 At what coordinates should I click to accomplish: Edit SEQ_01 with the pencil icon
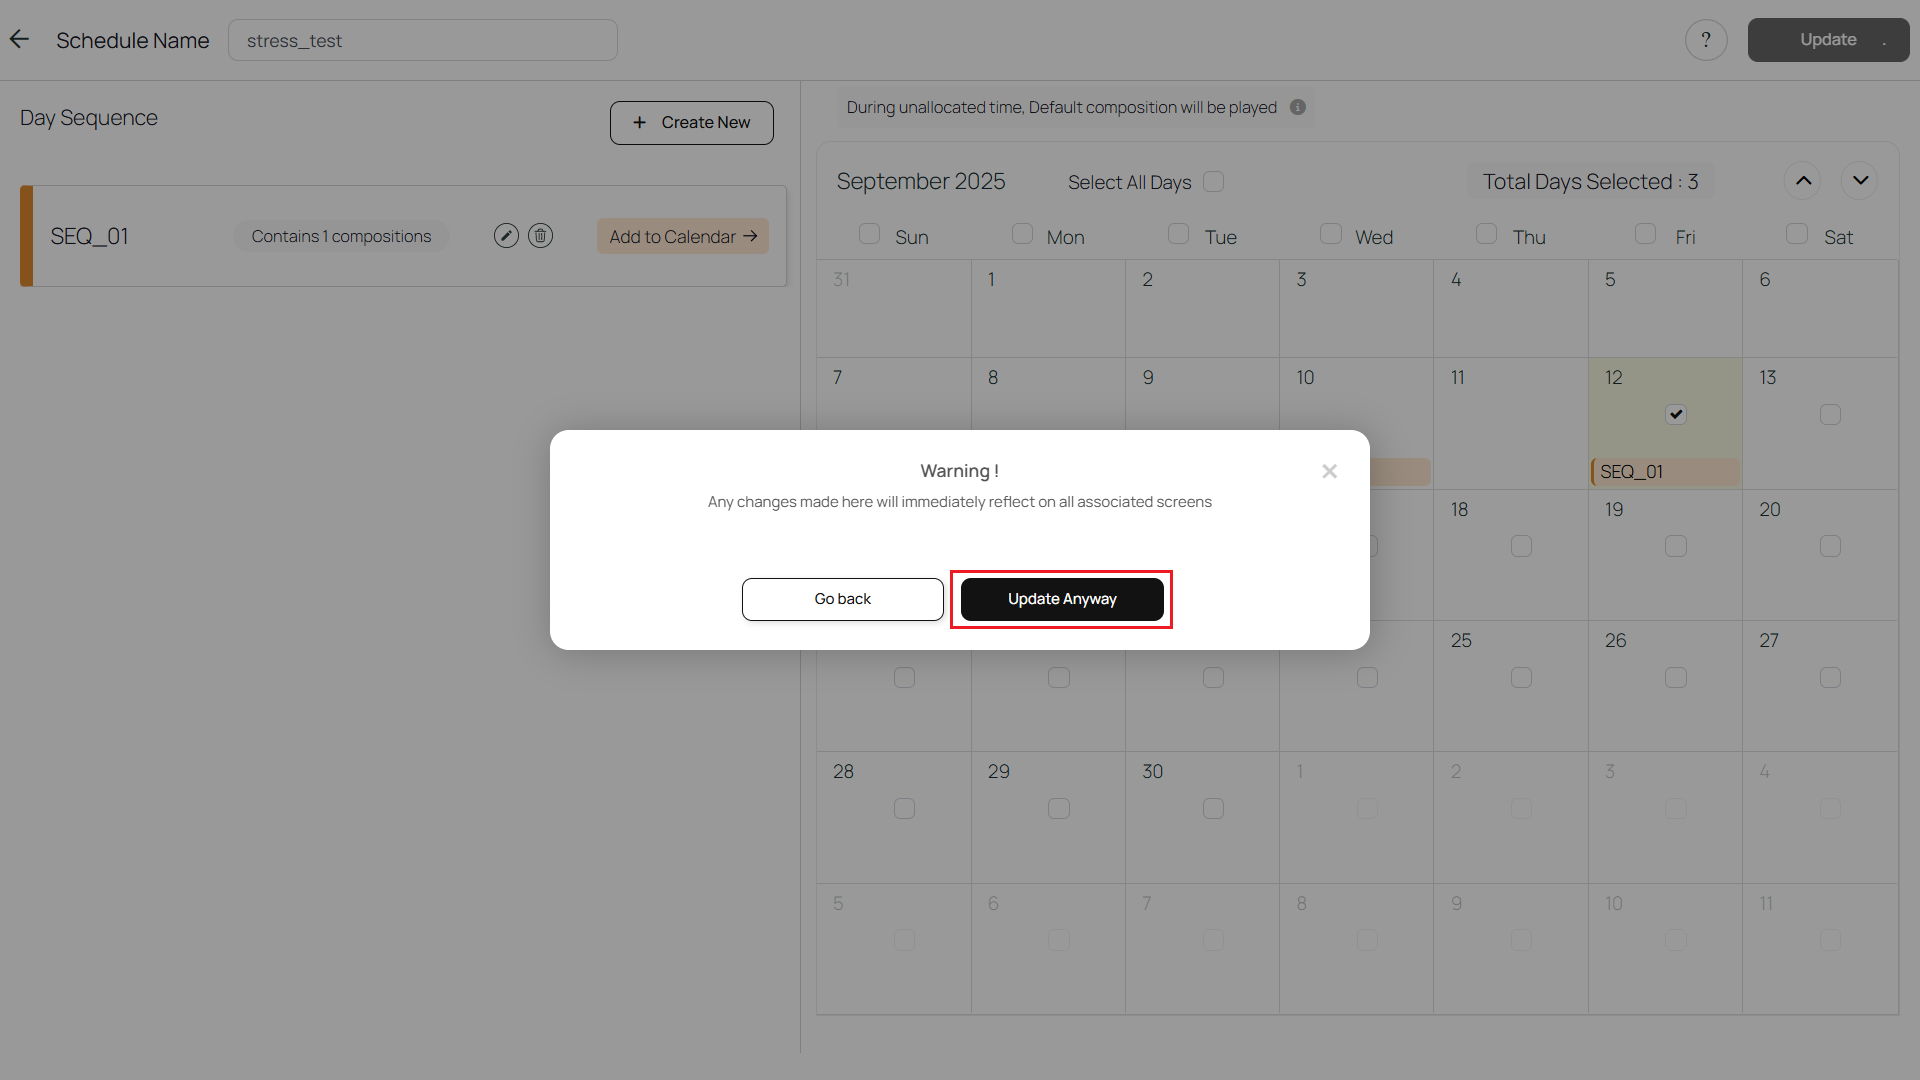(x=506, y=236)
